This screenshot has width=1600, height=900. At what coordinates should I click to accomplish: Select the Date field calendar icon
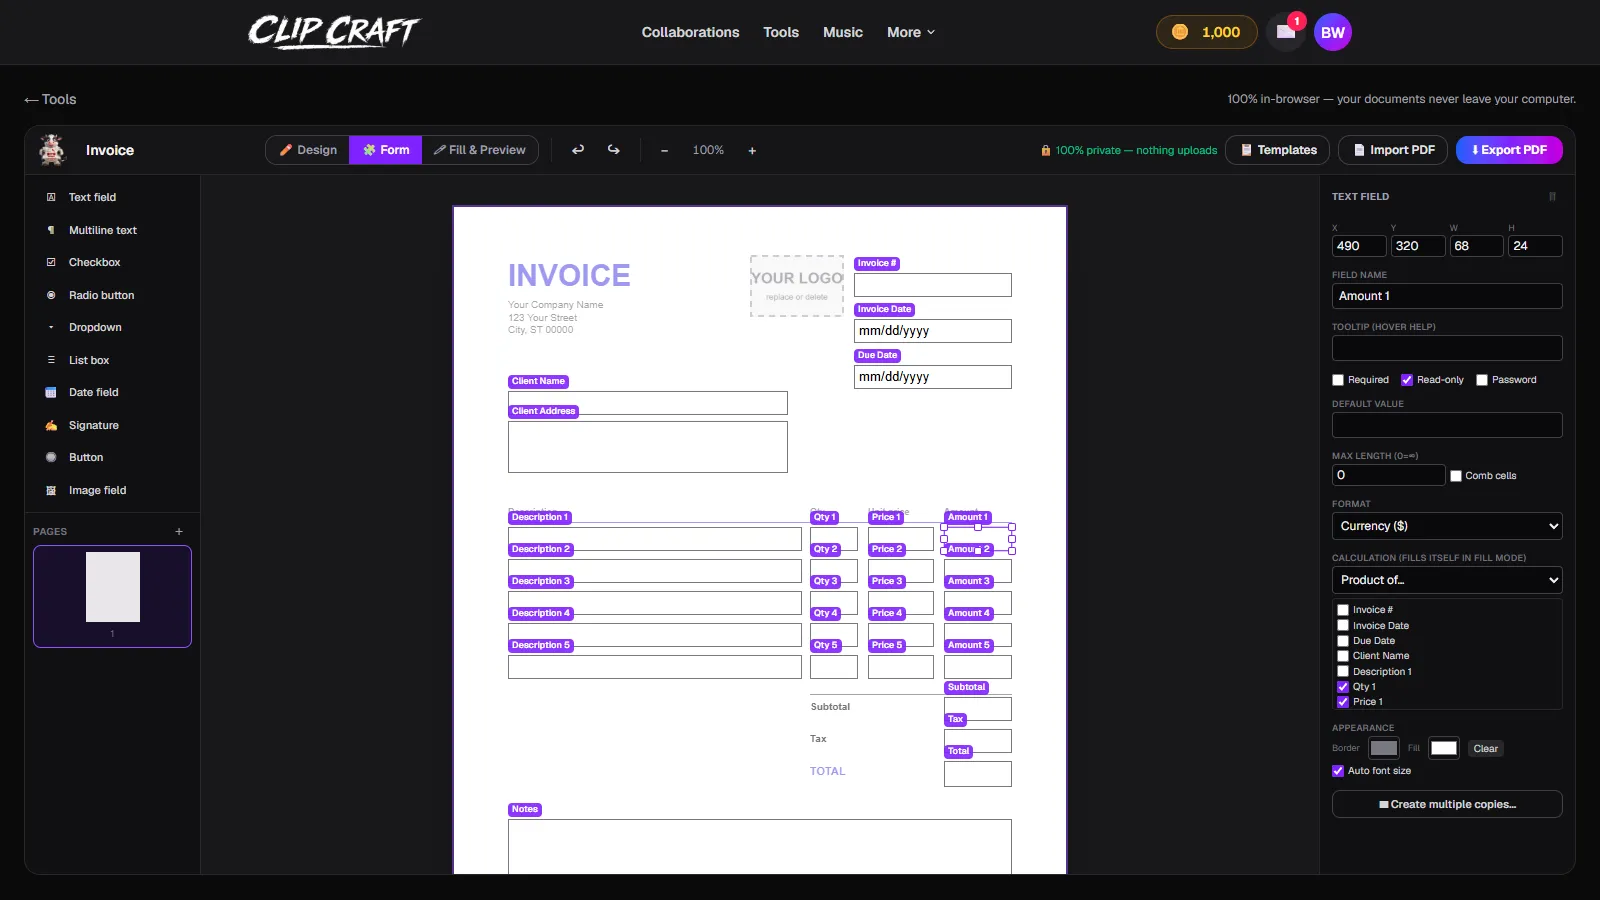(x=51, y=392)
